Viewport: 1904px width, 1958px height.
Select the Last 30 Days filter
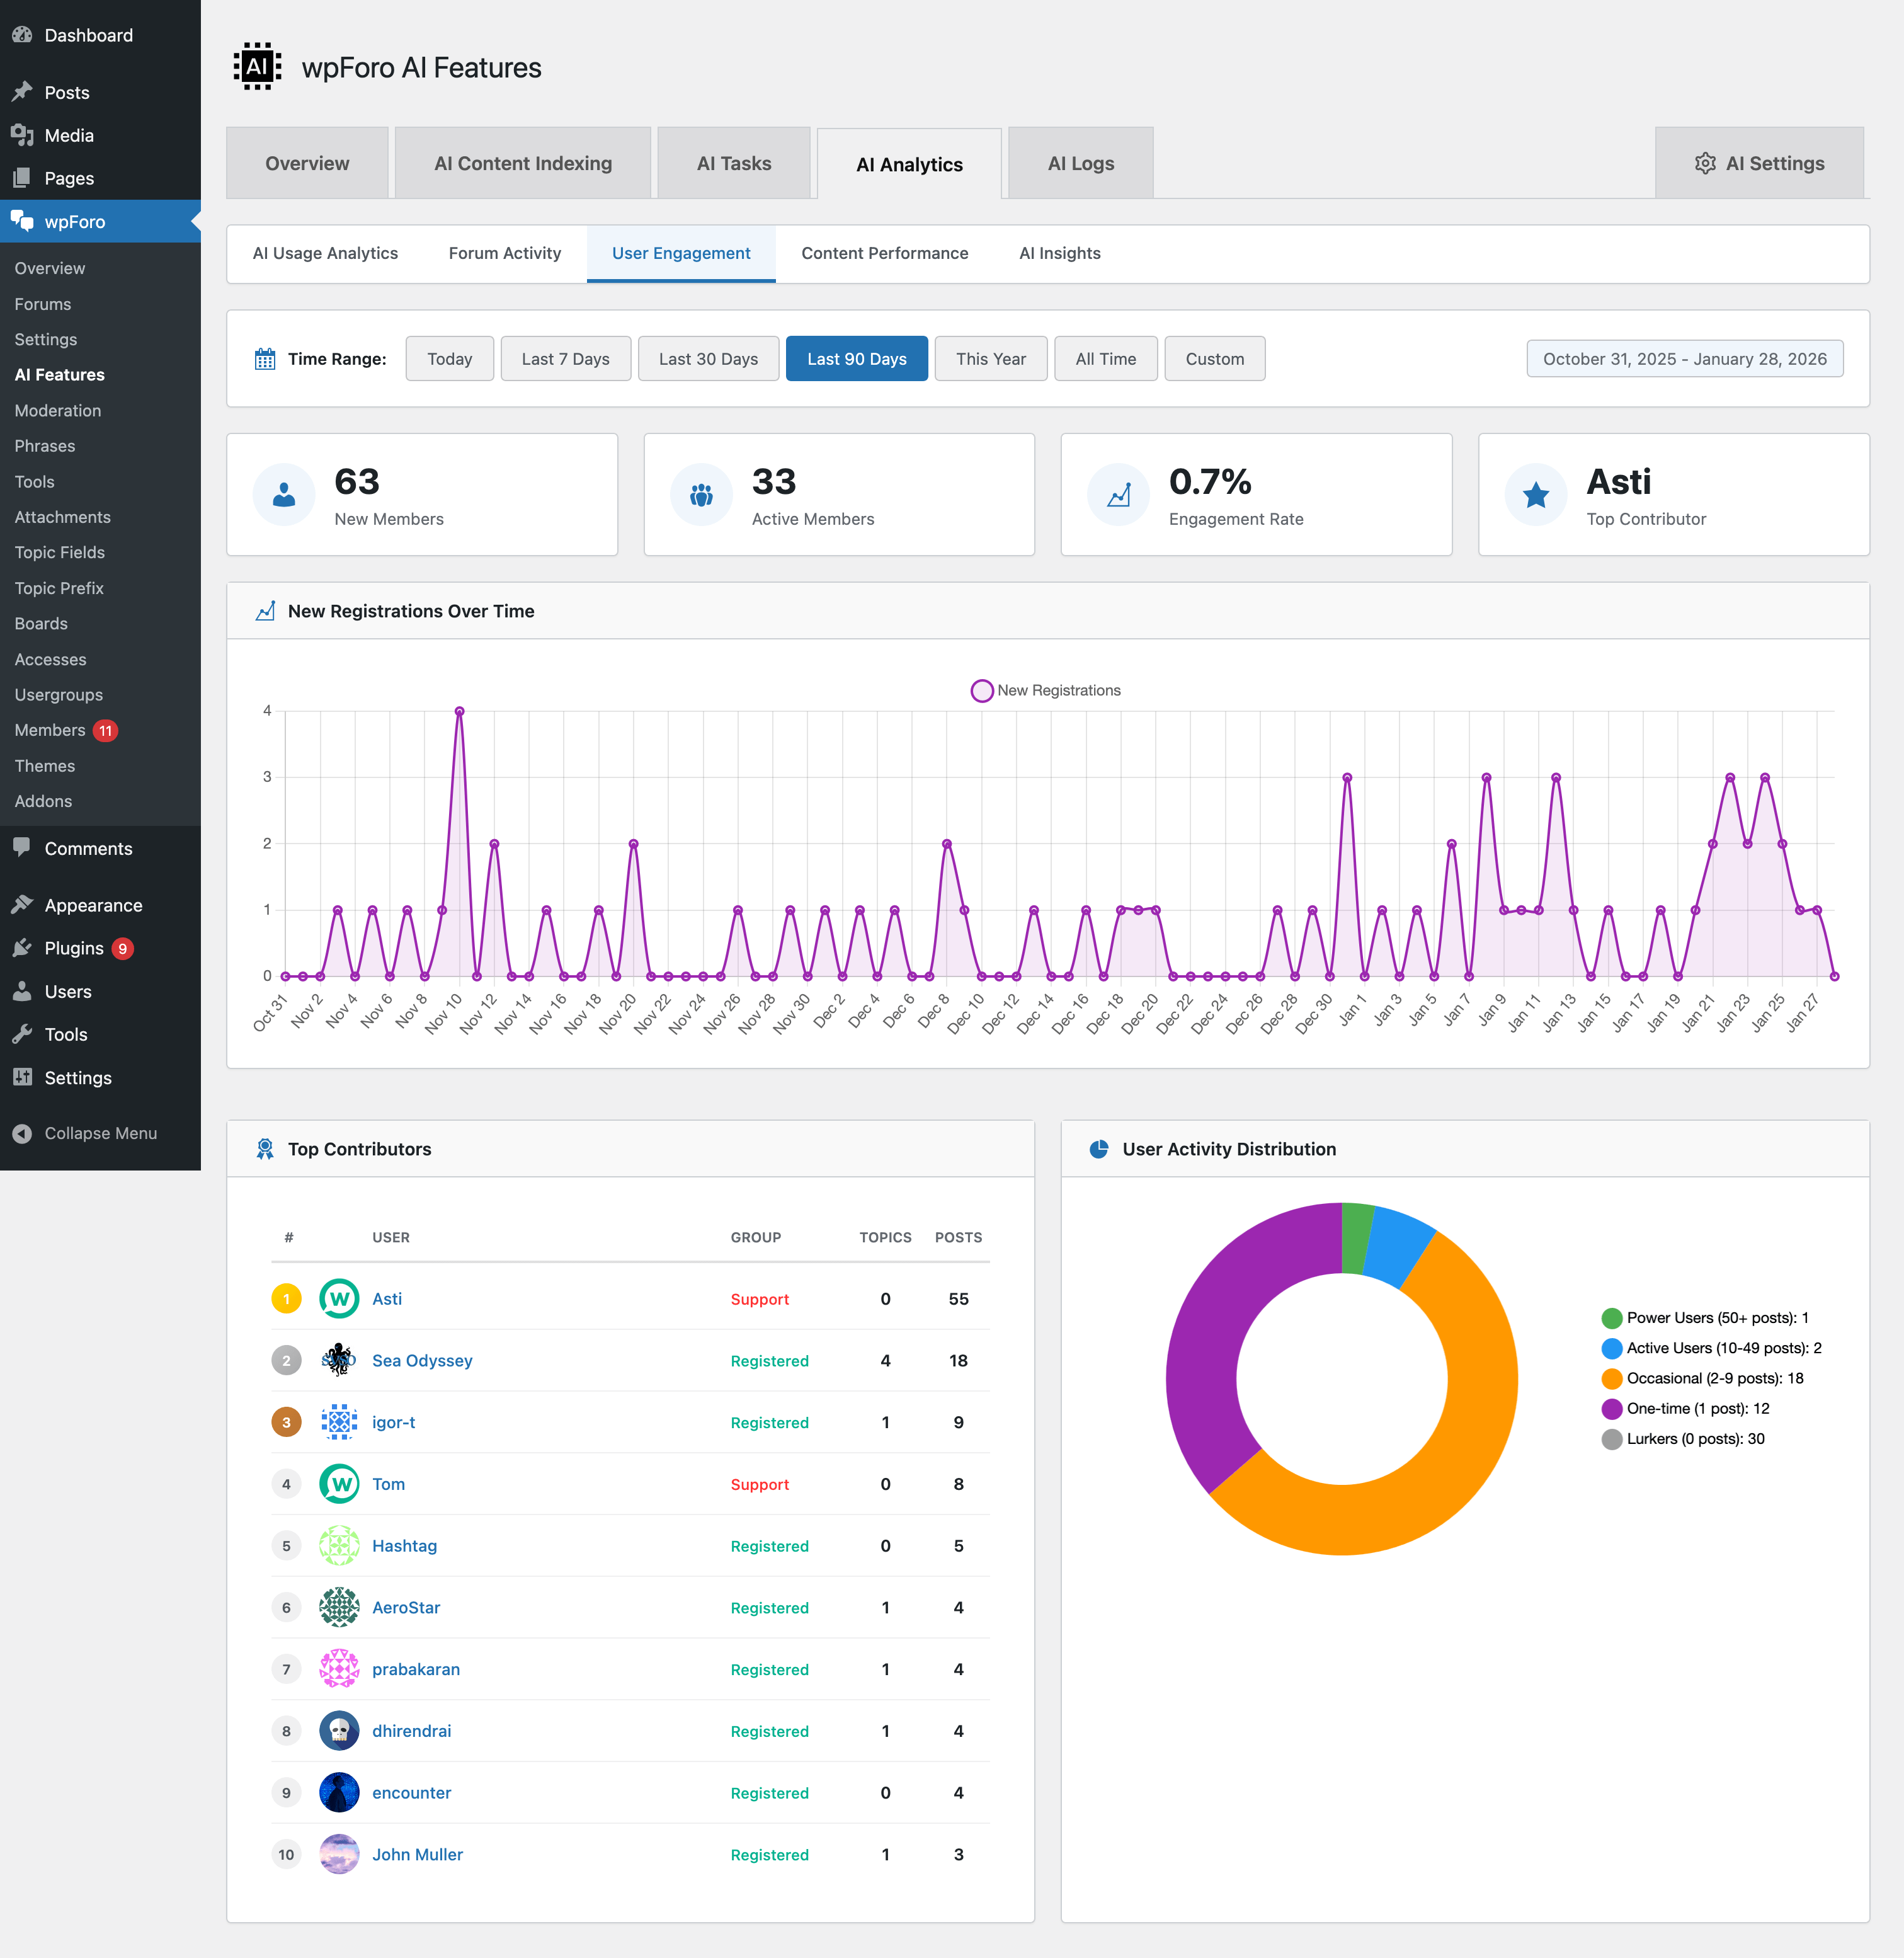point(708,358)
